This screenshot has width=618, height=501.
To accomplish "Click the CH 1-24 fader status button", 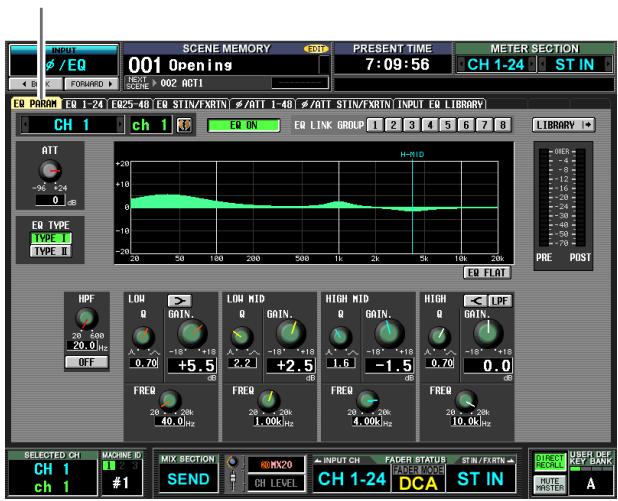I will [x=352, y=479].
